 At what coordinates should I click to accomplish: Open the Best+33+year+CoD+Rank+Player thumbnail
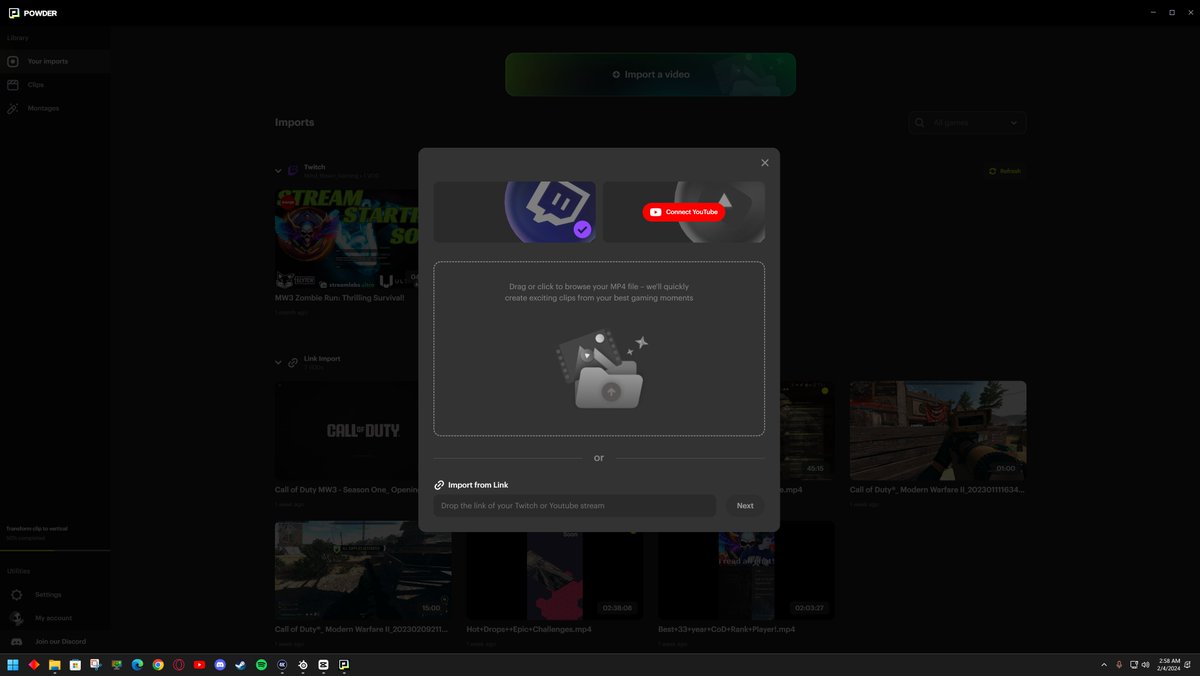(746, 570)
